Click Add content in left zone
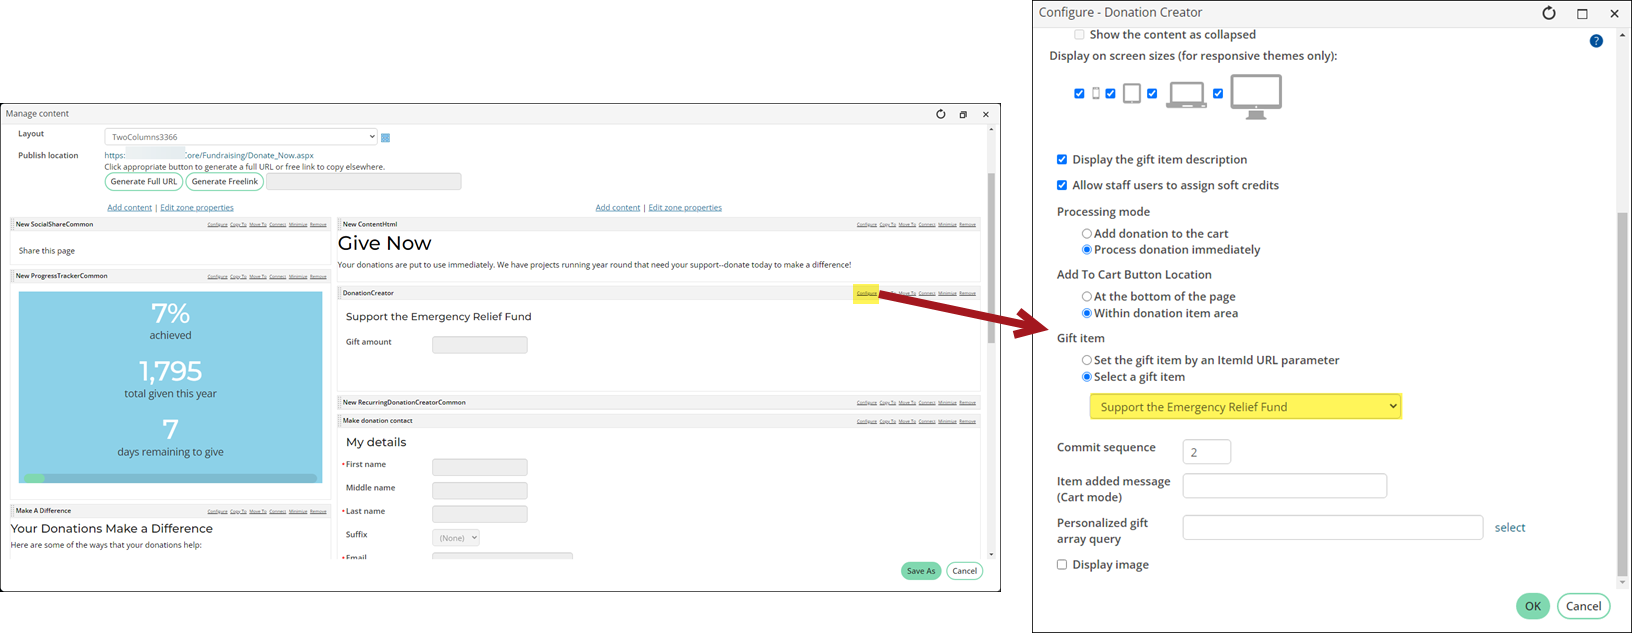This screenshot has width=1632, height=633. tap(130, 208)
